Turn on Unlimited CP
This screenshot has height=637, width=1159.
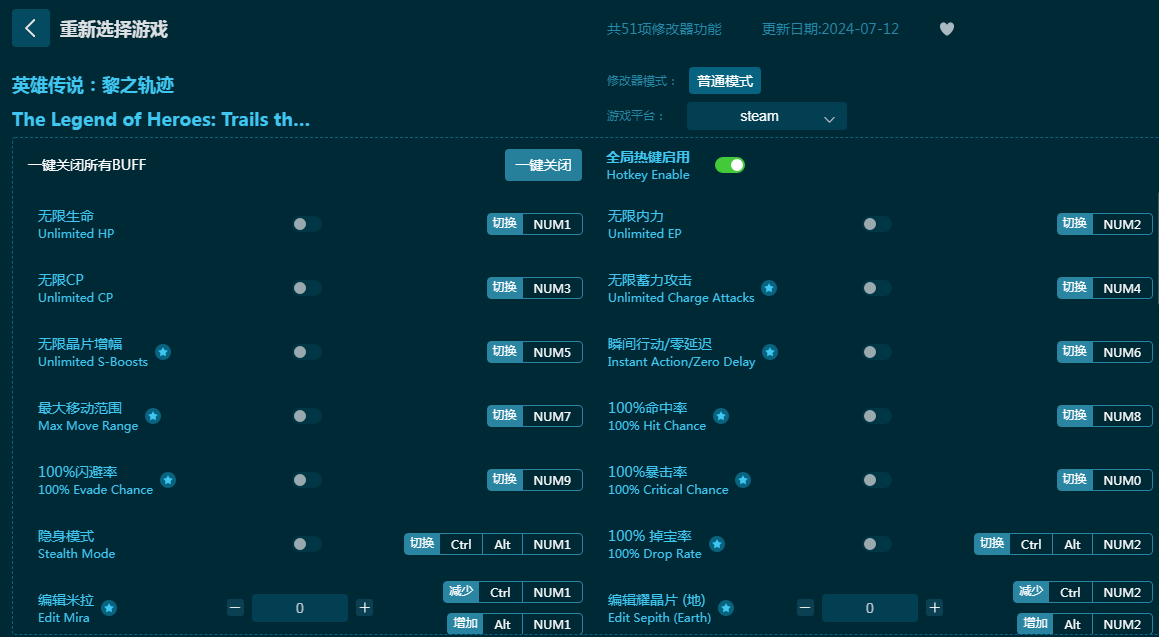click(x=307, y=288)
